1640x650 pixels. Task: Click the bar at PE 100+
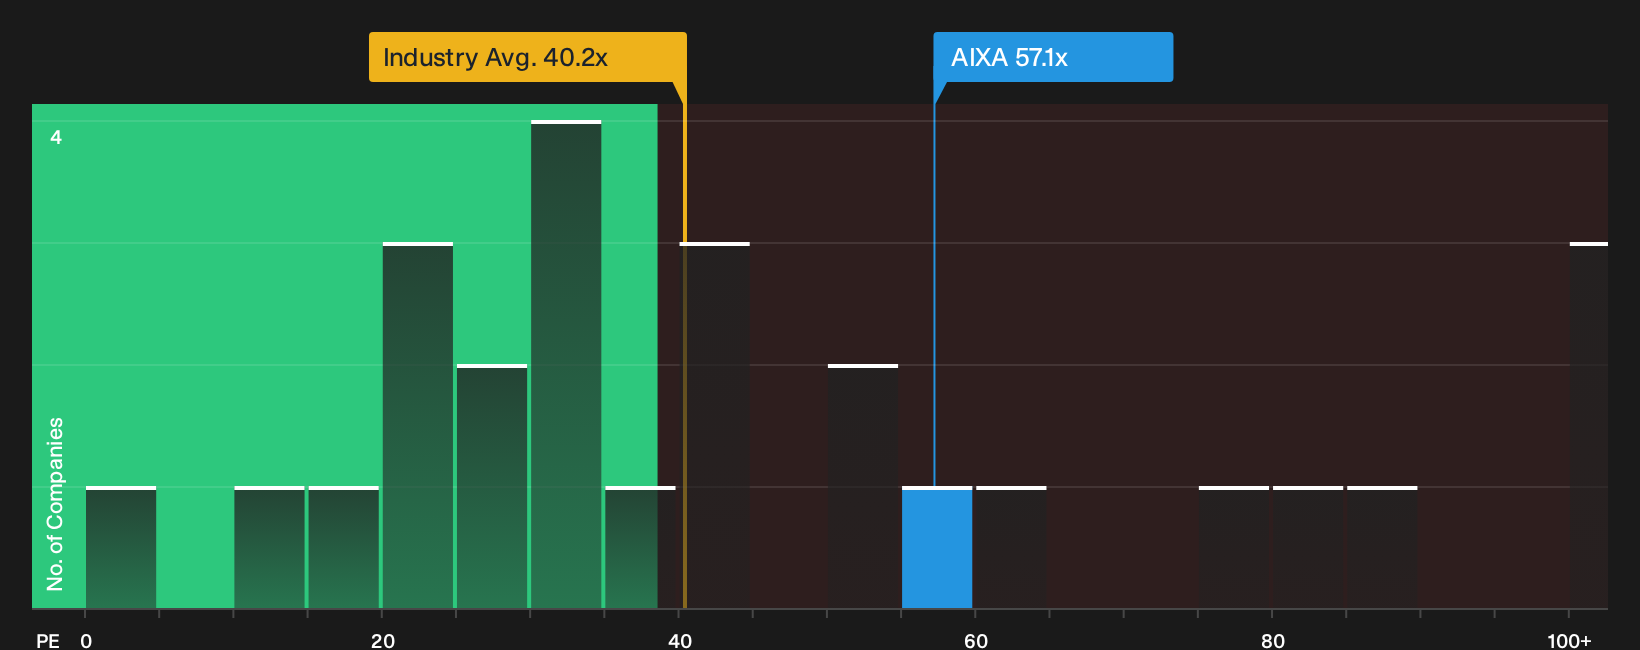1589,426
